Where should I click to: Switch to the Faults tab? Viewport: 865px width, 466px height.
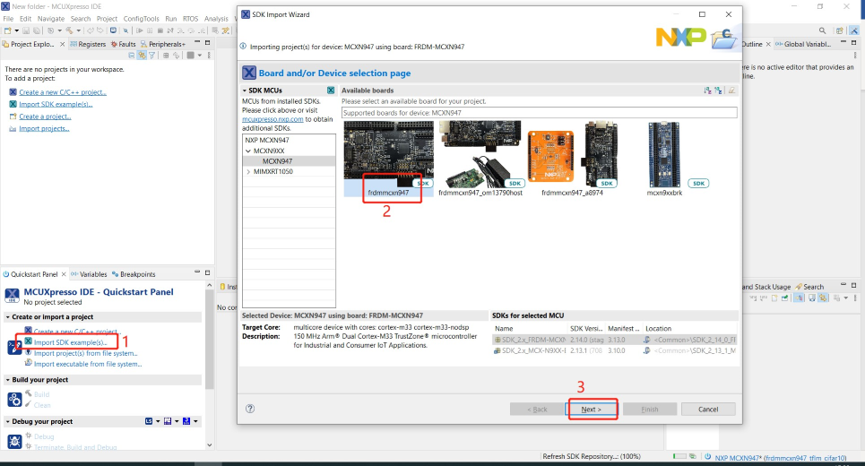123,44
